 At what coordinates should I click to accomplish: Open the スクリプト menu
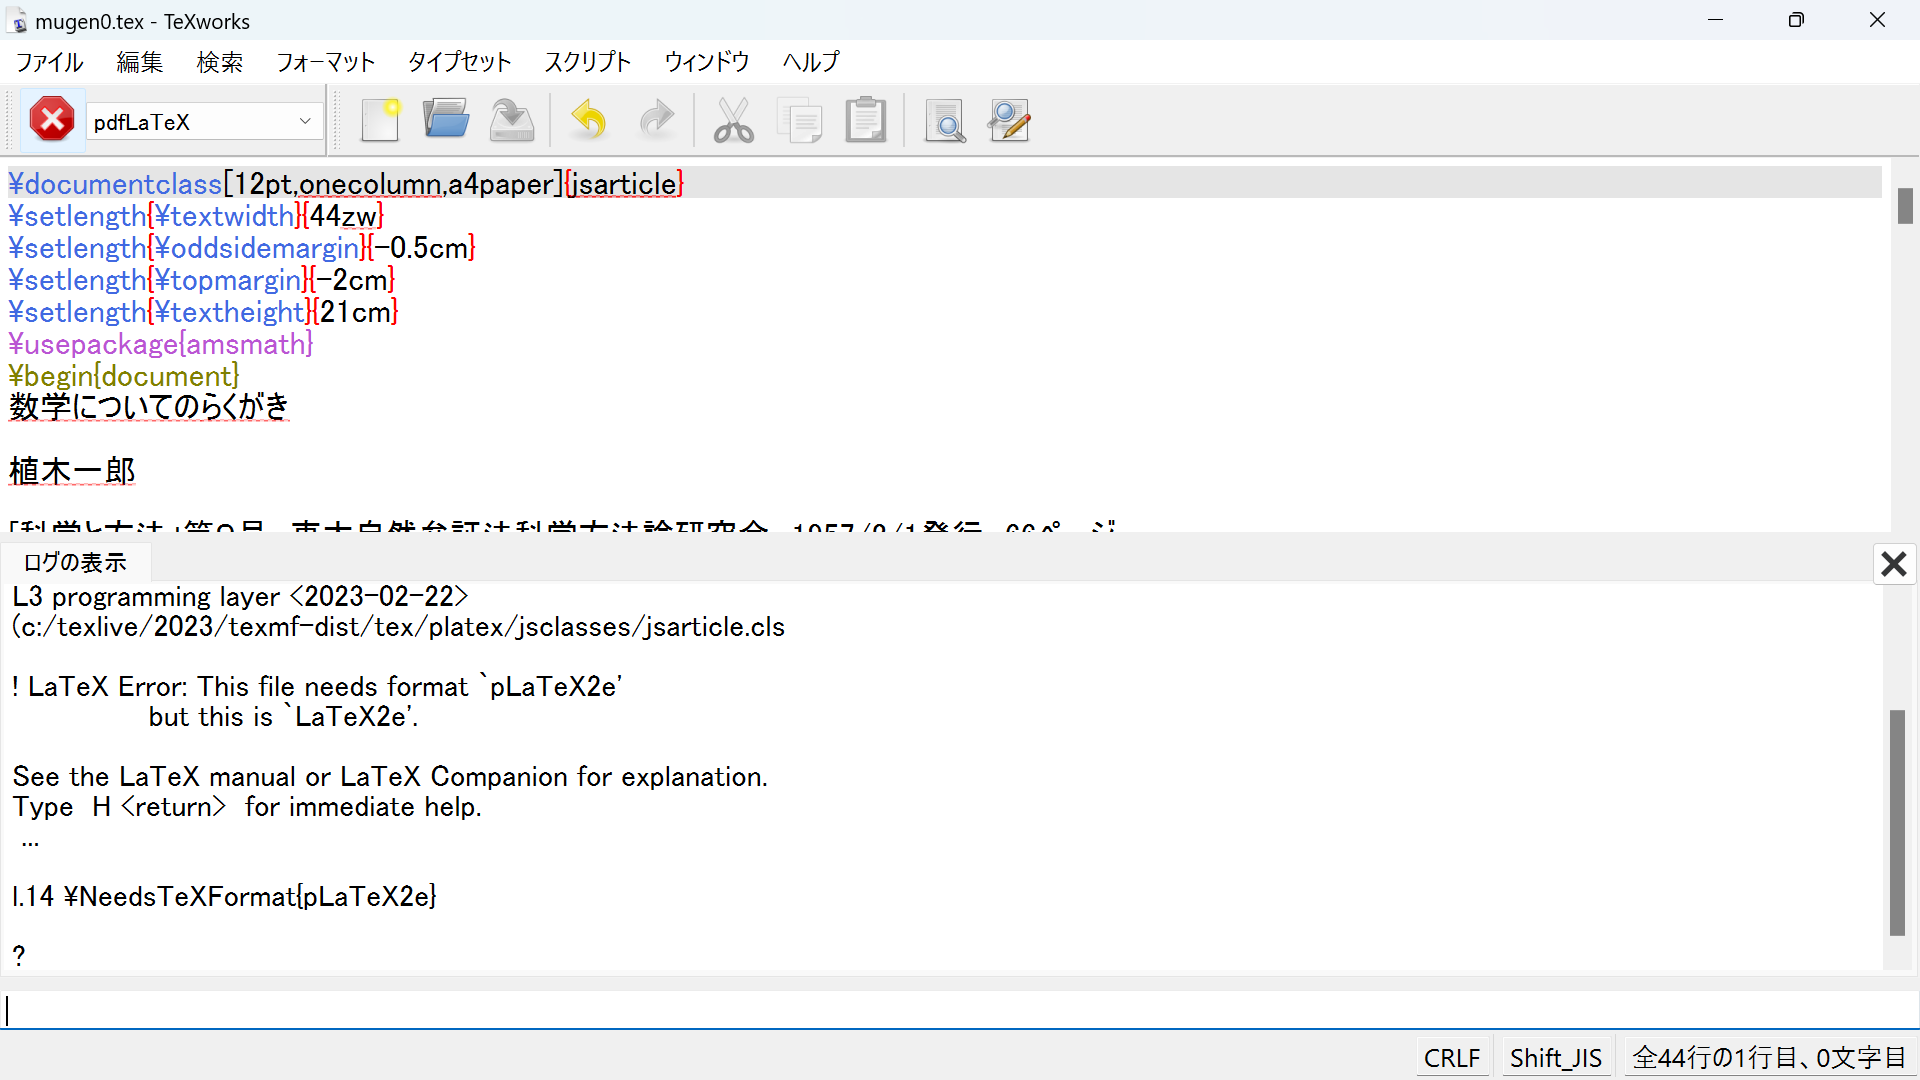588,62
